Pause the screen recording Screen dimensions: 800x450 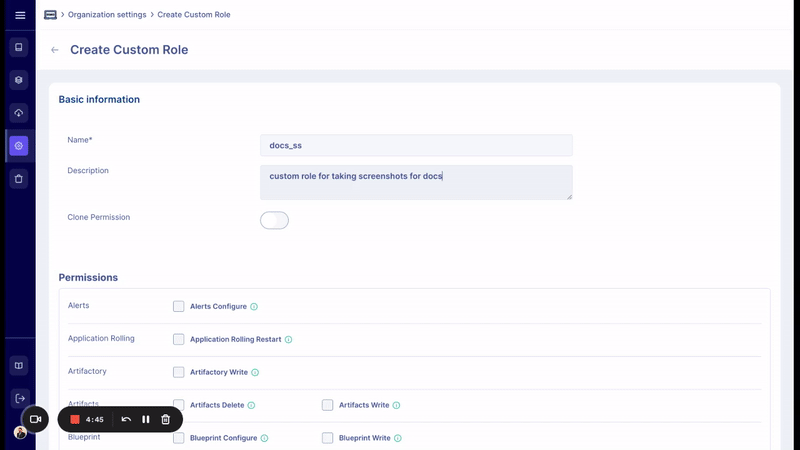coord(146,419)
